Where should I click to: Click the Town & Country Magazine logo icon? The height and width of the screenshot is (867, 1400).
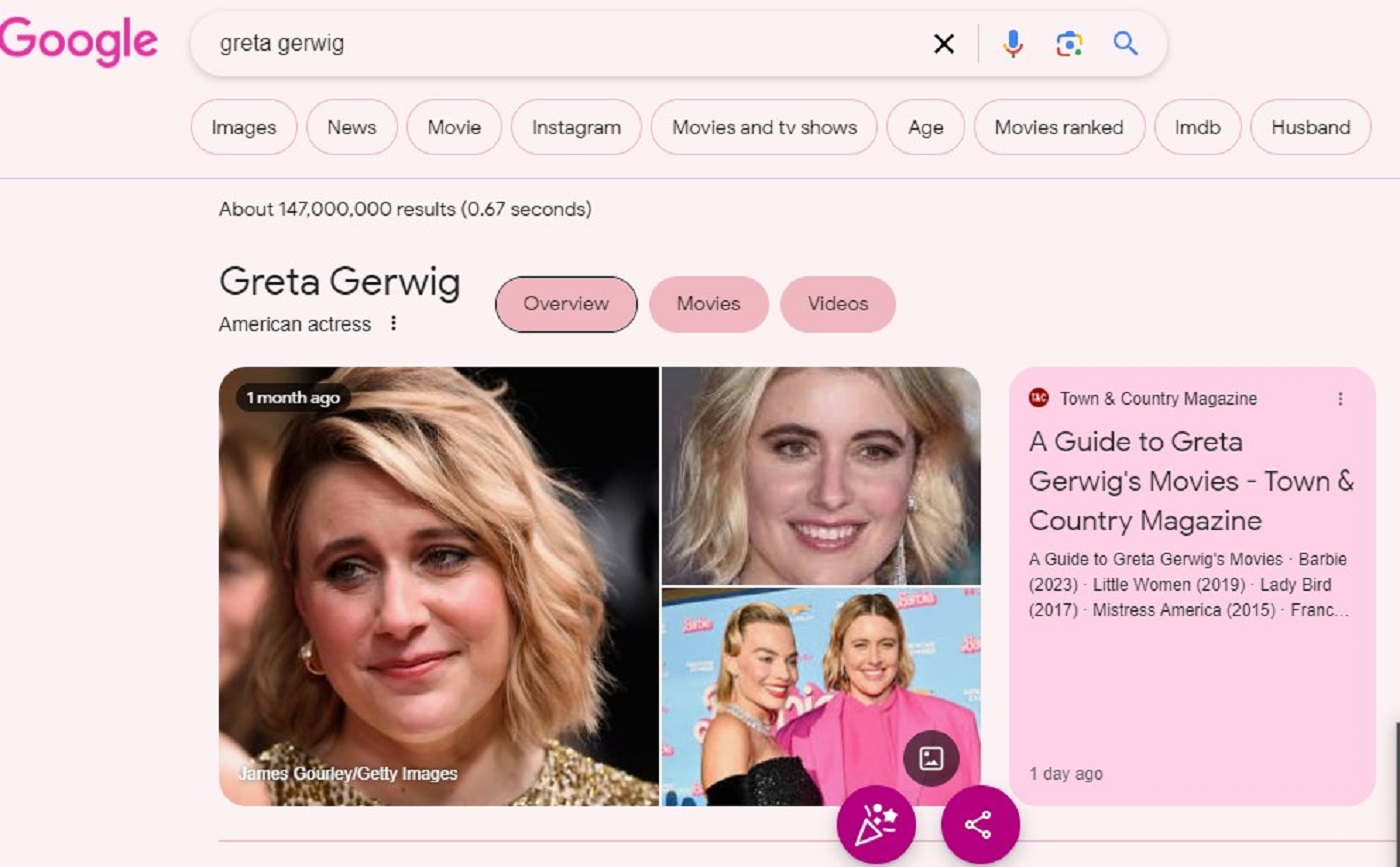tap(1037, 398)
